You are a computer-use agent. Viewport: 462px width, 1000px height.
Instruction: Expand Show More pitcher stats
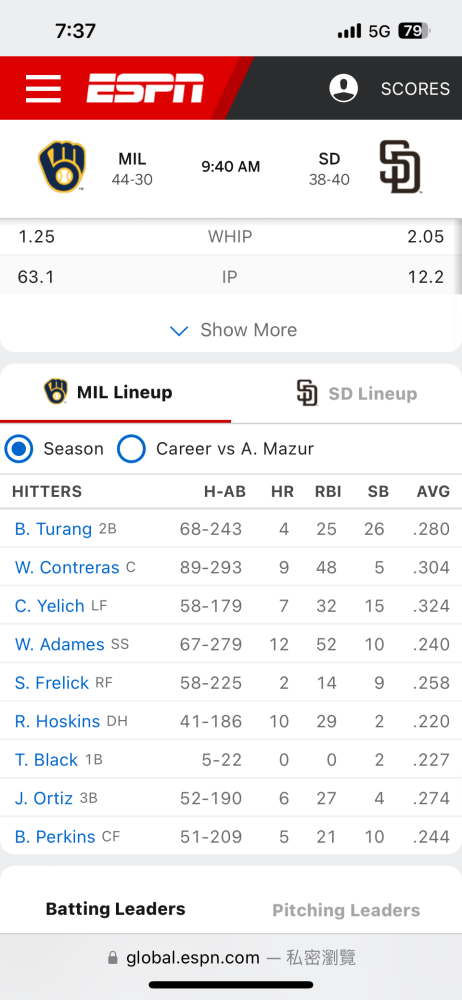233,330
